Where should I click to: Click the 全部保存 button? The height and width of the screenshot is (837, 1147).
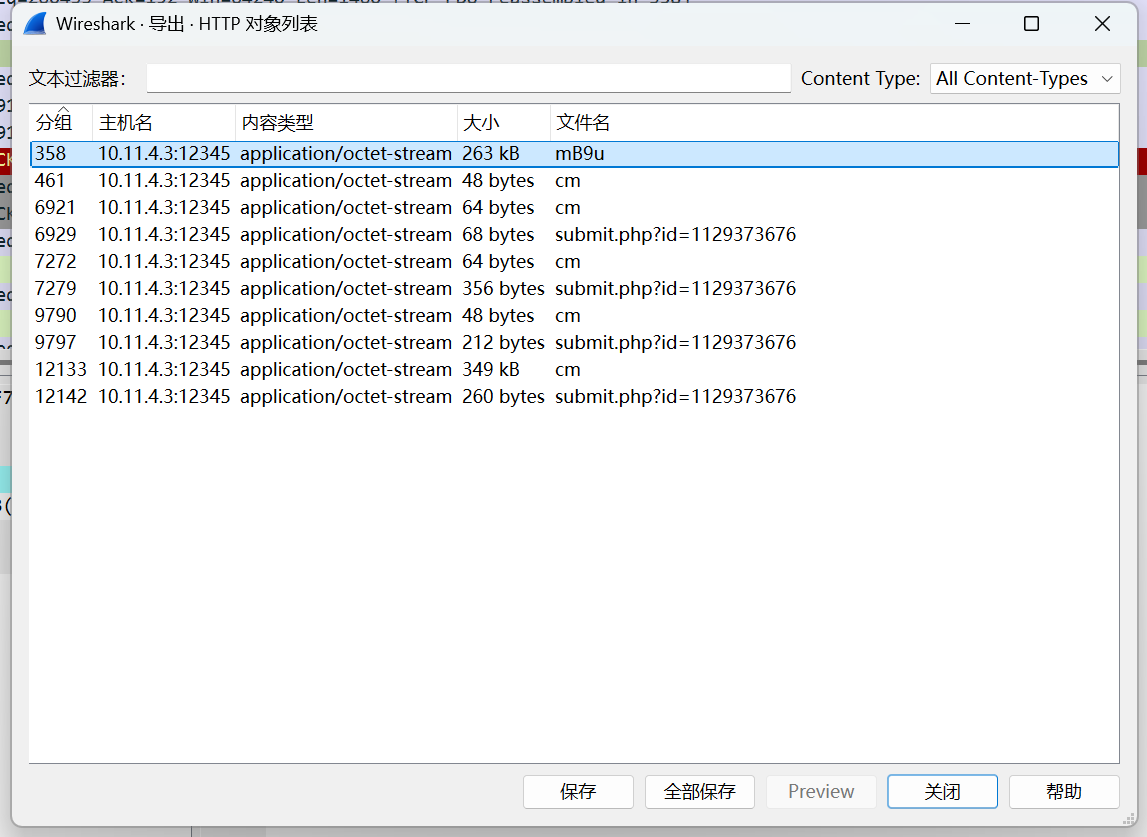point(700,792)
